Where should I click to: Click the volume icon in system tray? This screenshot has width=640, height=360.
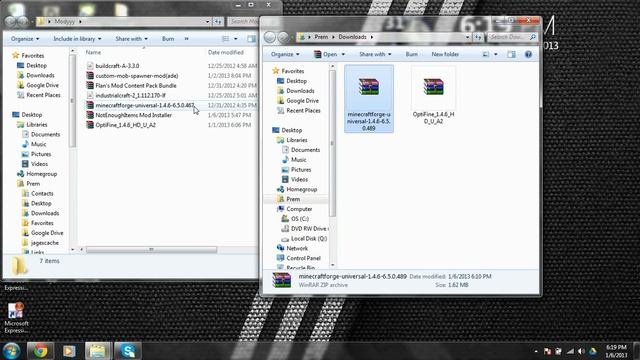pos(581,351)
